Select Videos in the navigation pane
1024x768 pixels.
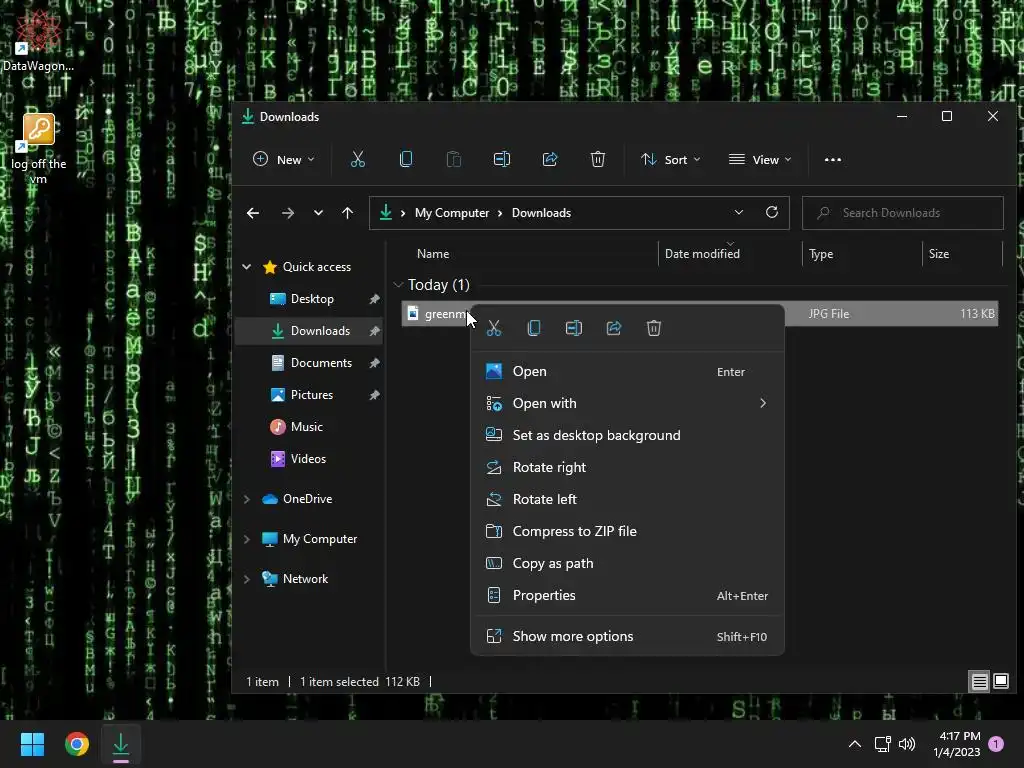[x=308, y=459]
